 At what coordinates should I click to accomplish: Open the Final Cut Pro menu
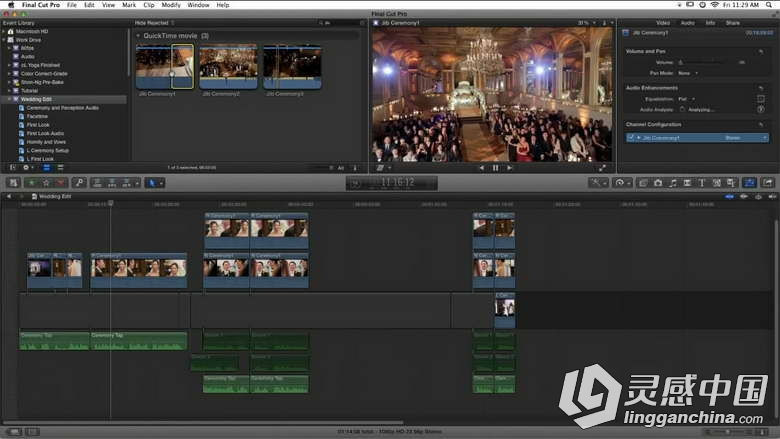[41, 5]
